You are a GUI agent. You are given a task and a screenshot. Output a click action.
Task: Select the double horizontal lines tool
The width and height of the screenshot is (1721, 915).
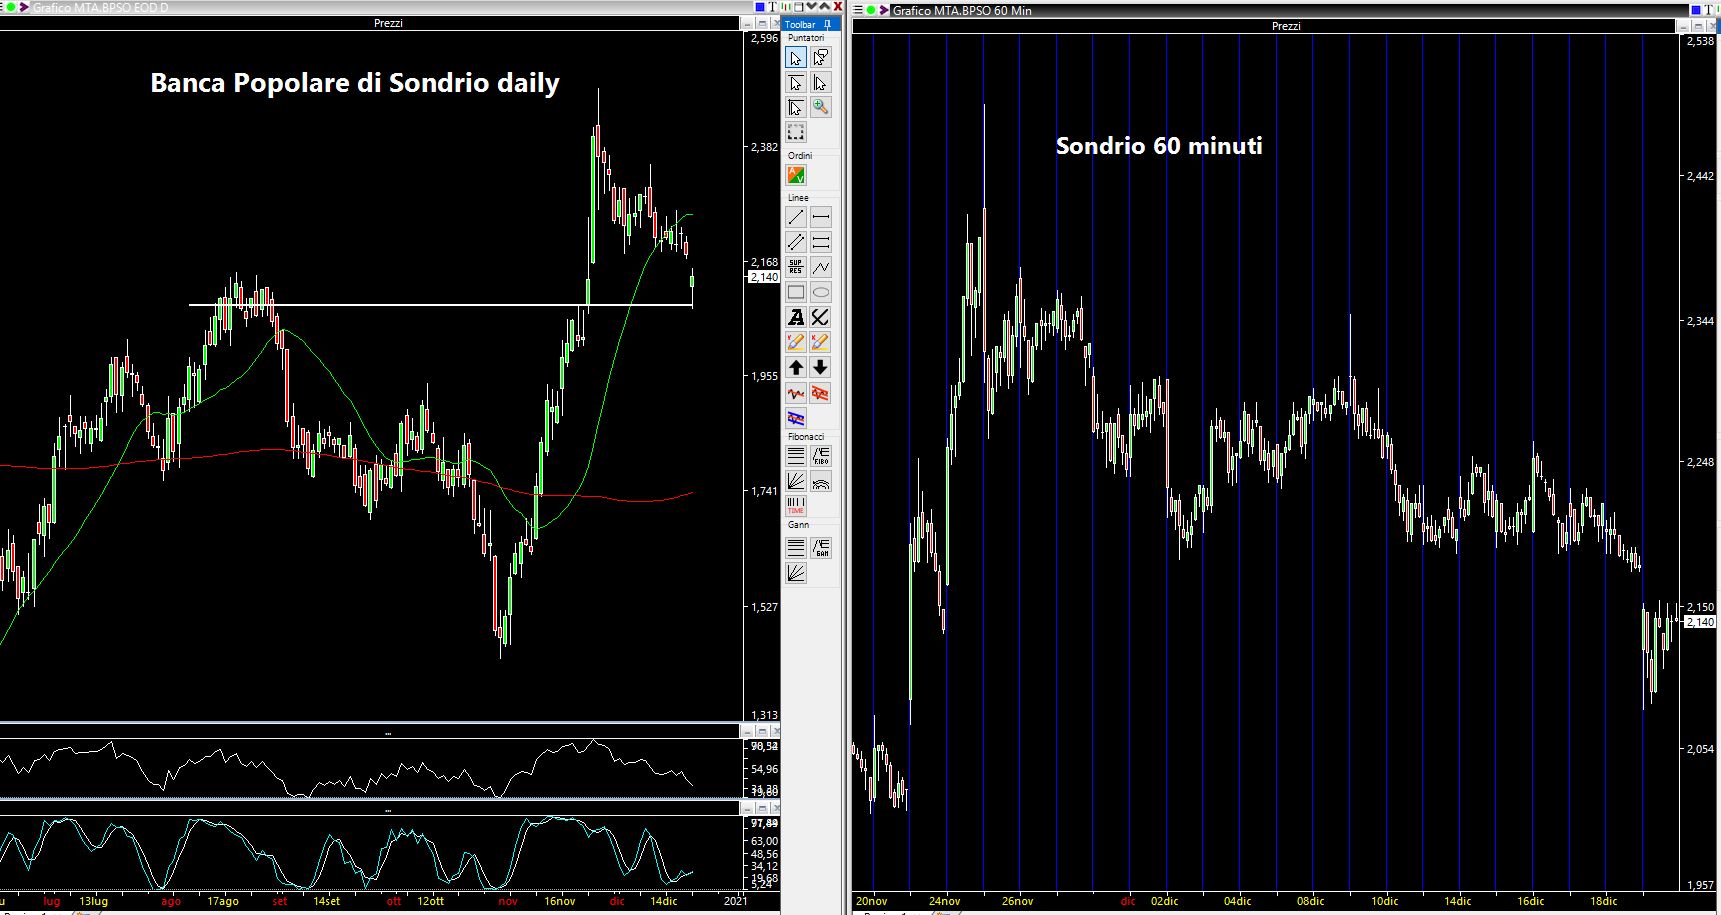(821, 243)
